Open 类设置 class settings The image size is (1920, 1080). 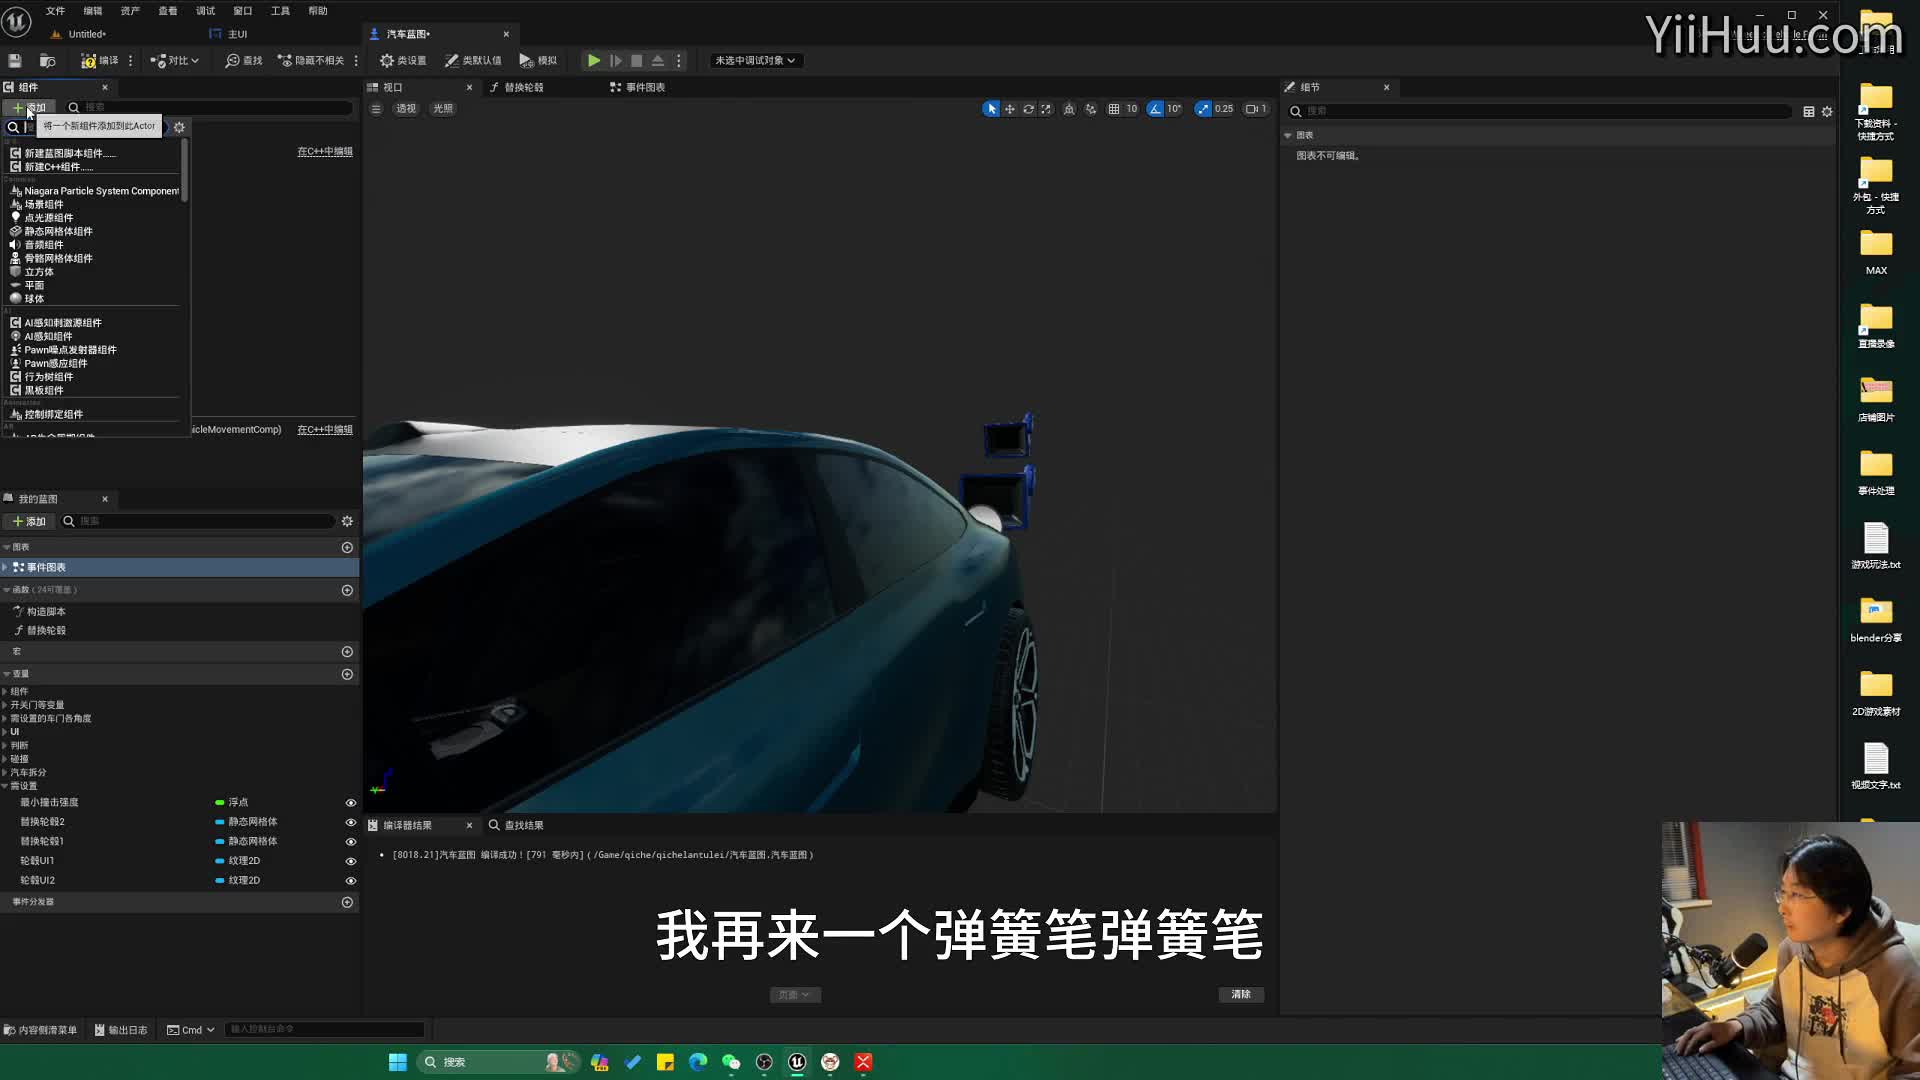click(403, 61)
